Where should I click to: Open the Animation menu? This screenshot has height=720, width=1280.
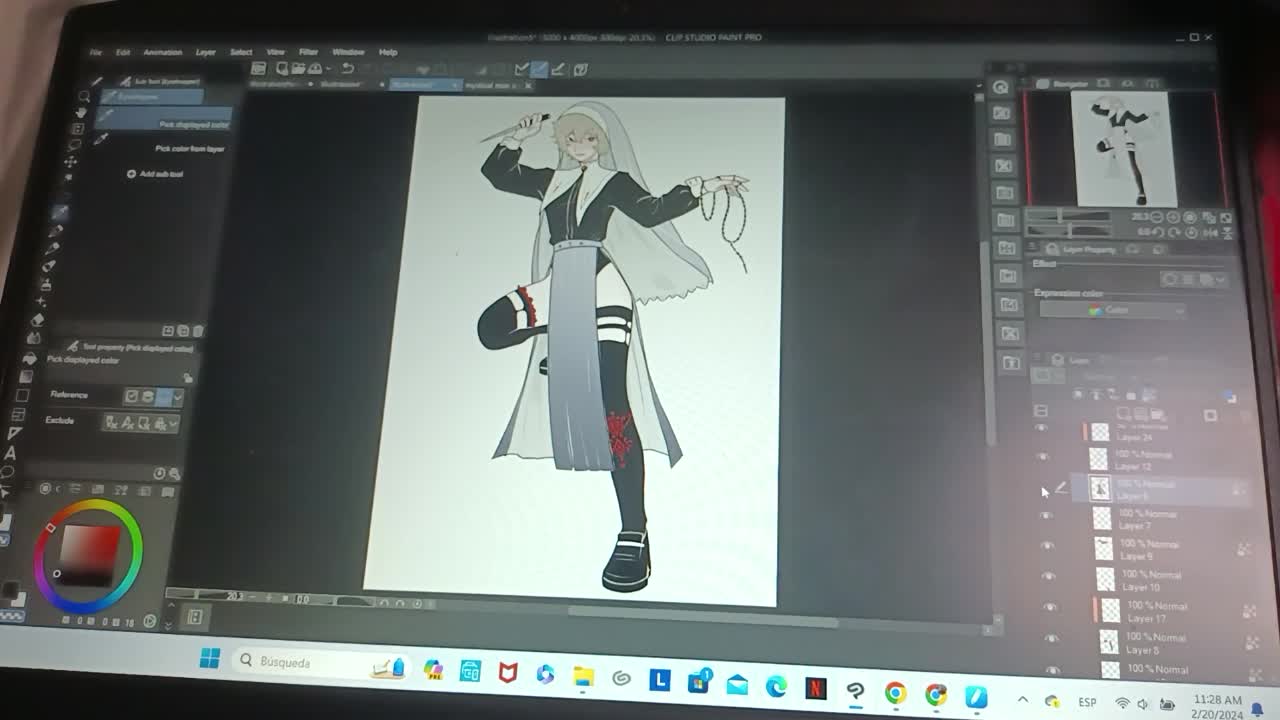point(162,52)
